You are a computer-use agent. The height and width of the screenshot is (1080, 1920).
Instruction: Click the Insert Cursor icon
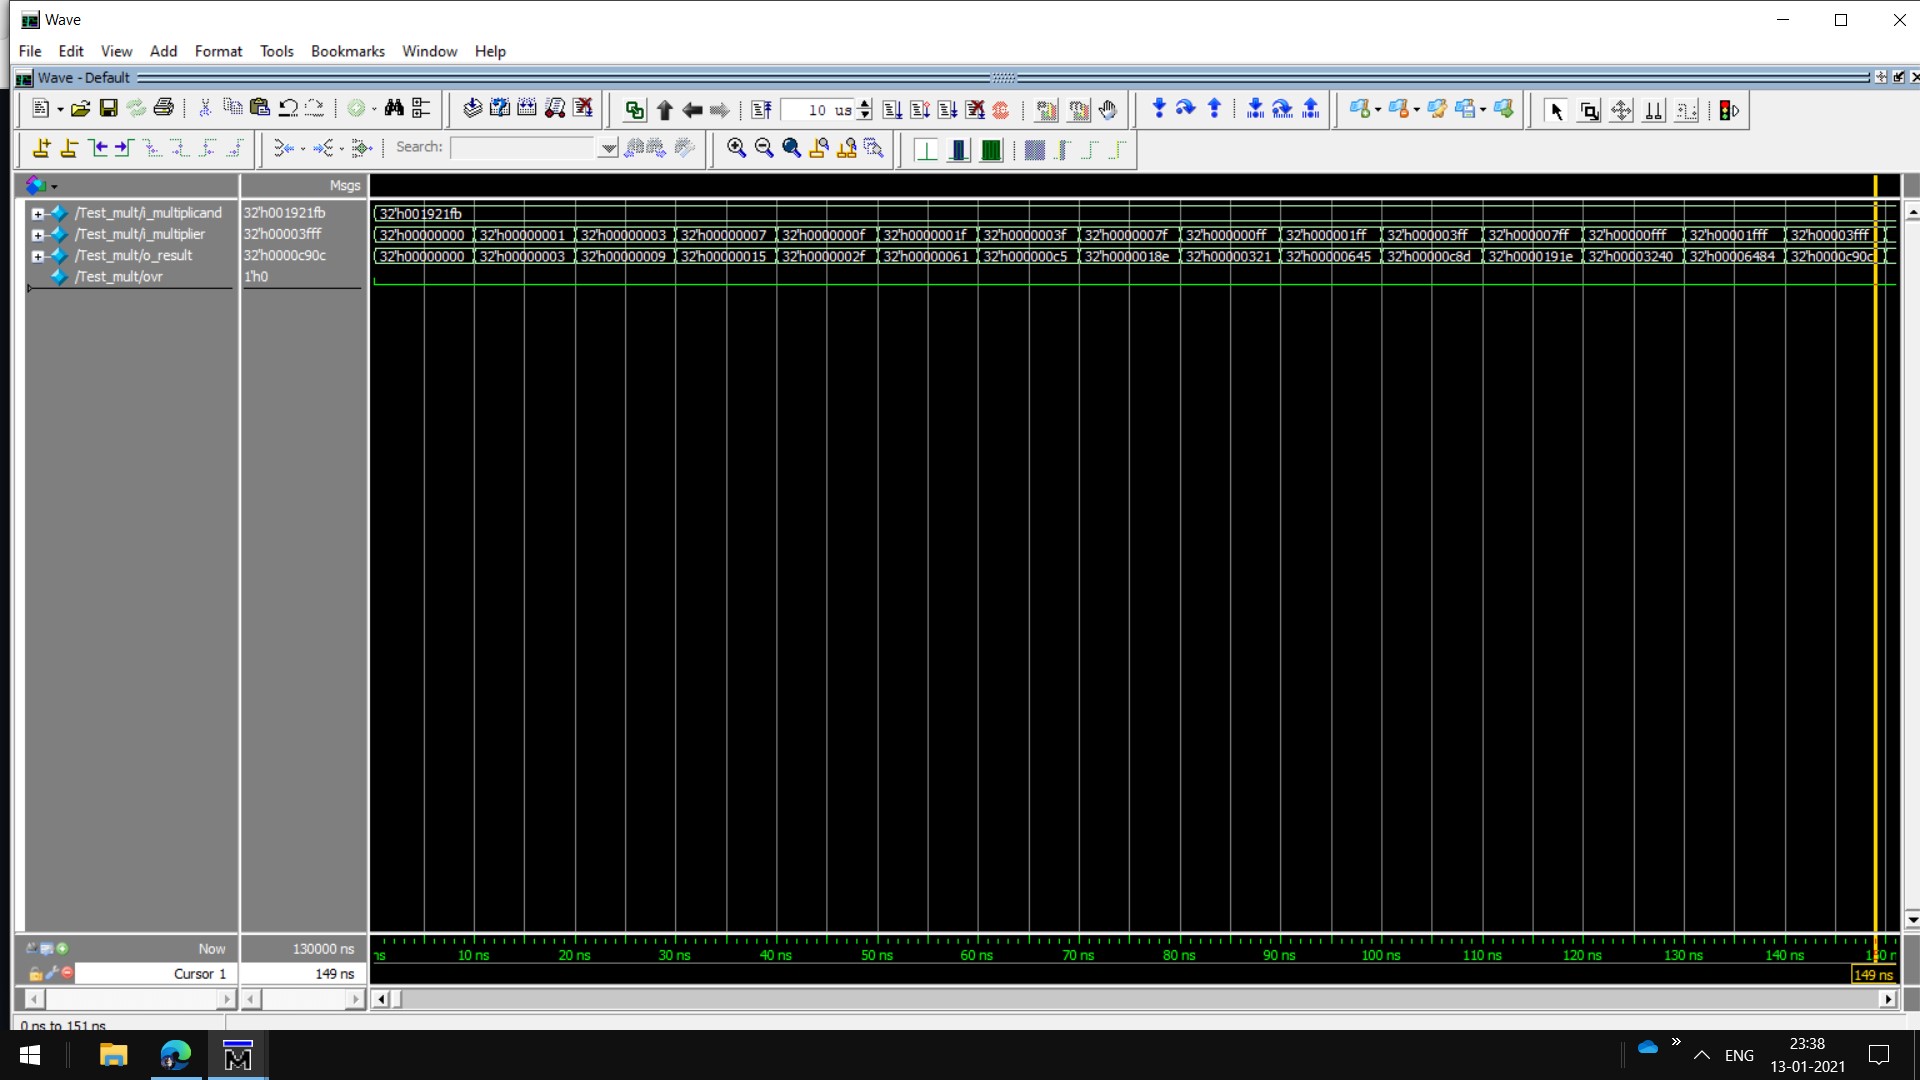coord(41,148)
